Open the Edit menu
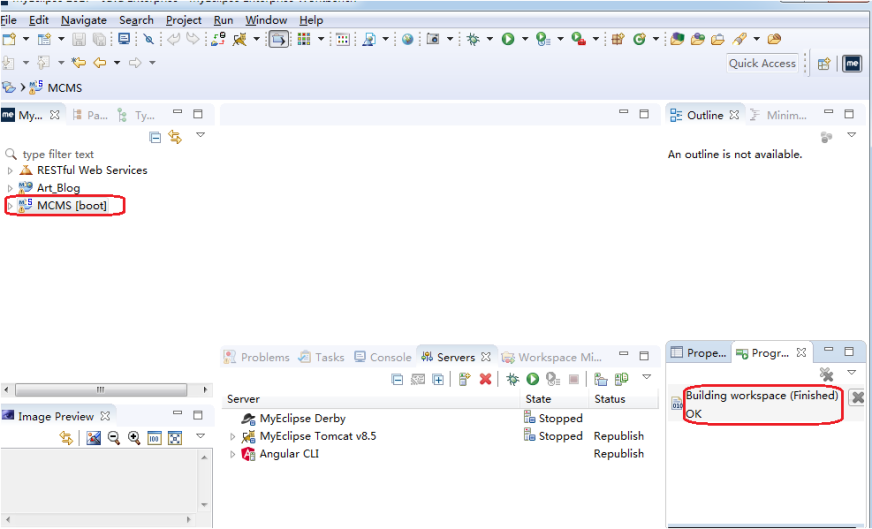This screenshot has height=529, width=872. [x=39, y=21]
